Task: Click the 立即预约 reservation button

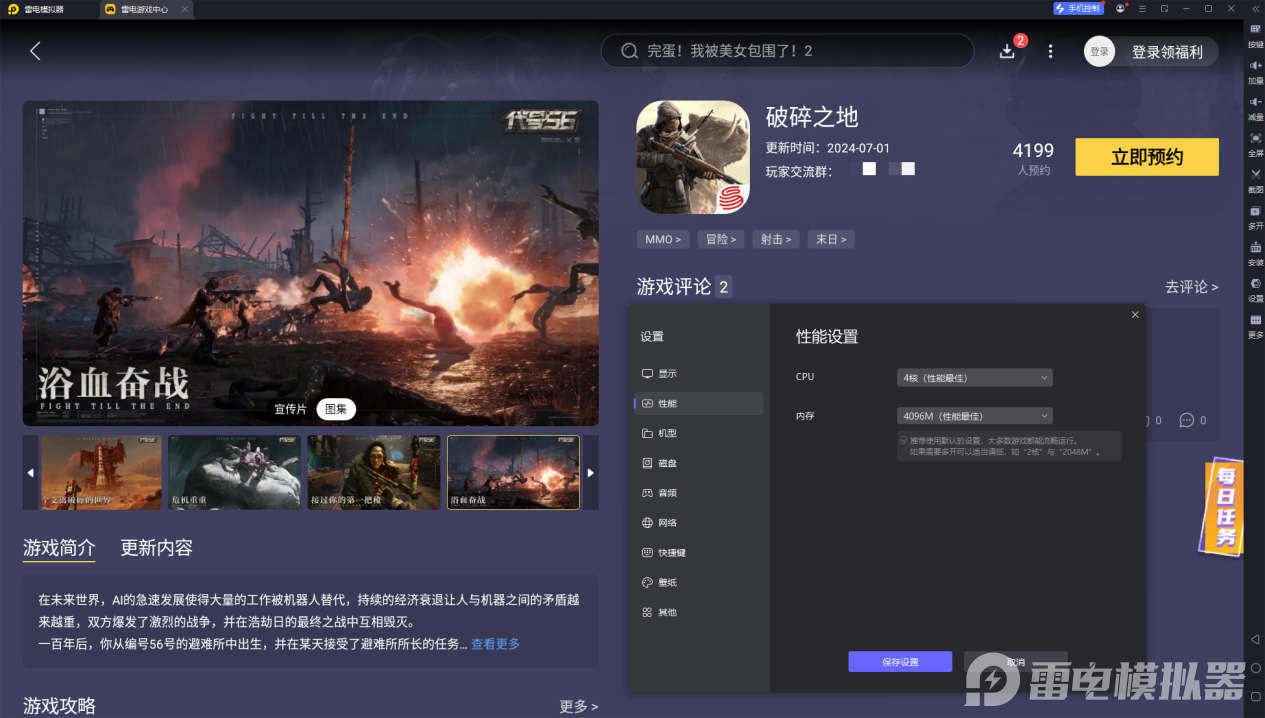Action: [1146, 157]
